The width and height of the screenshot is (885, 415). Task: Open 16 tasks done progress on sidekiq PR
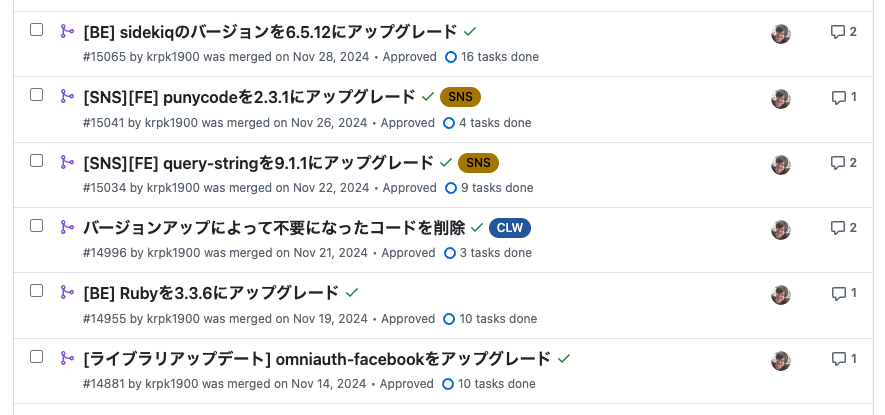[499, 57]
